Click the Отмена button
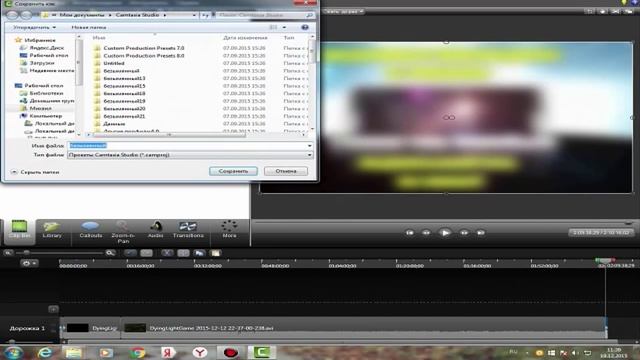 tap(286, 171)
